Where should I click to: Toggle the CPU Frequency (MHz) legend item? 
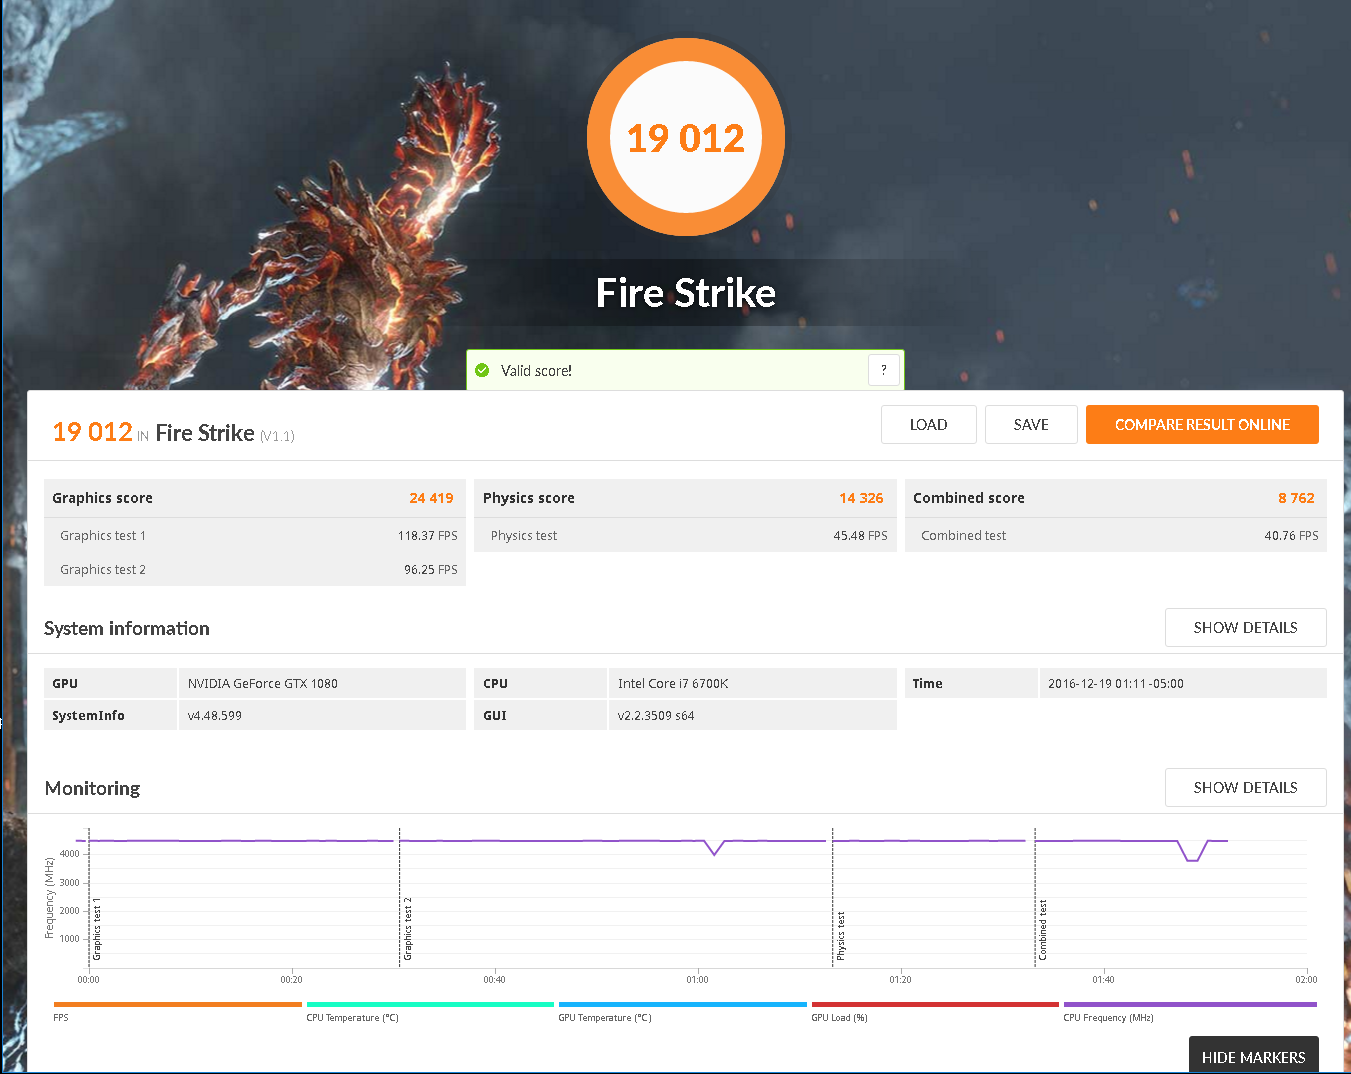(1190, 1011)
